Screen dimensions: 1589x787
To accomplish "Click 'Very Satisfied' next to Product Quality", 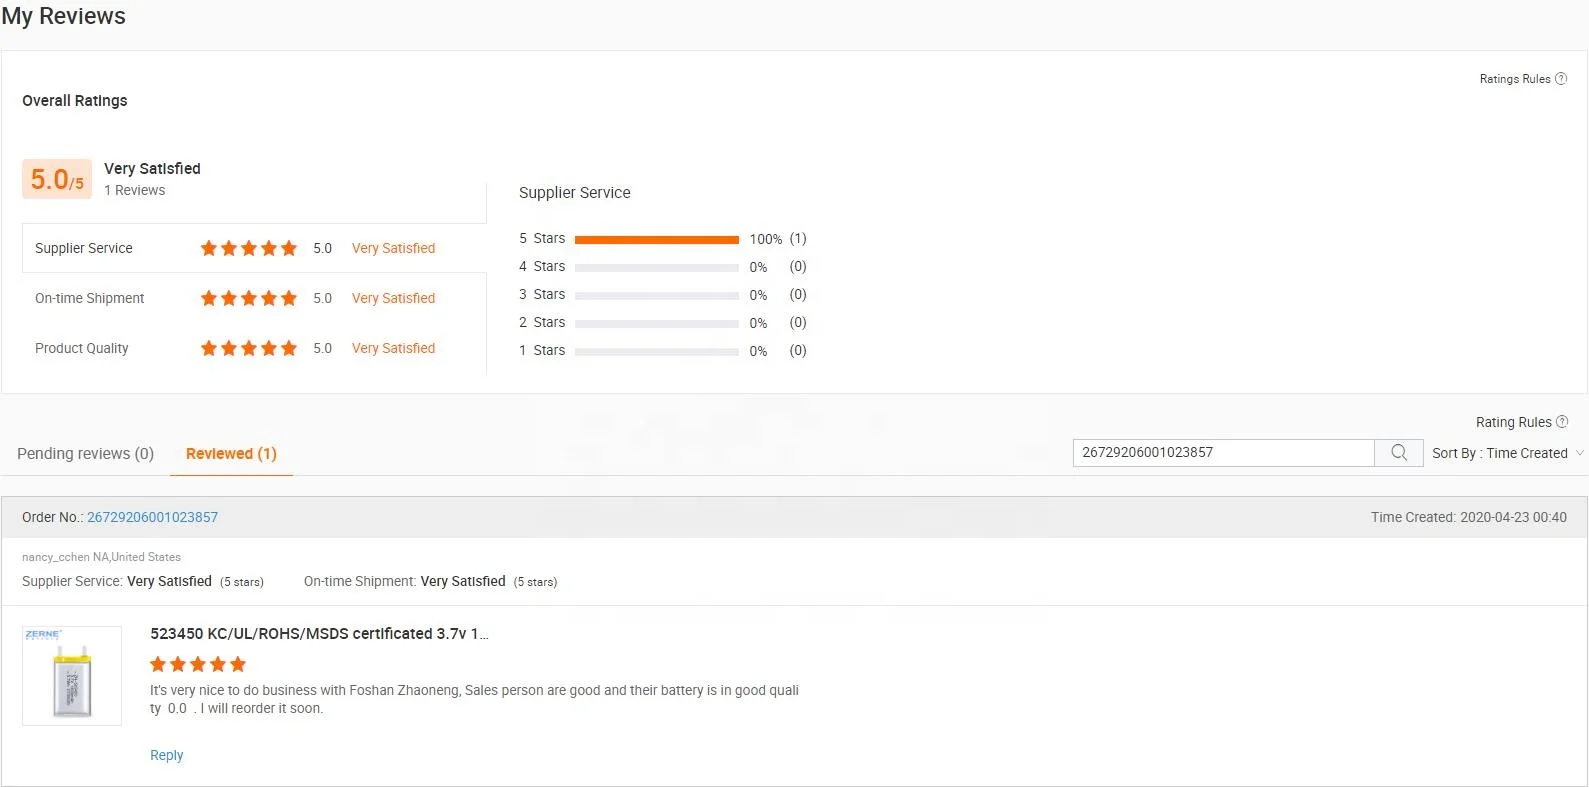I will pos(393,348).
